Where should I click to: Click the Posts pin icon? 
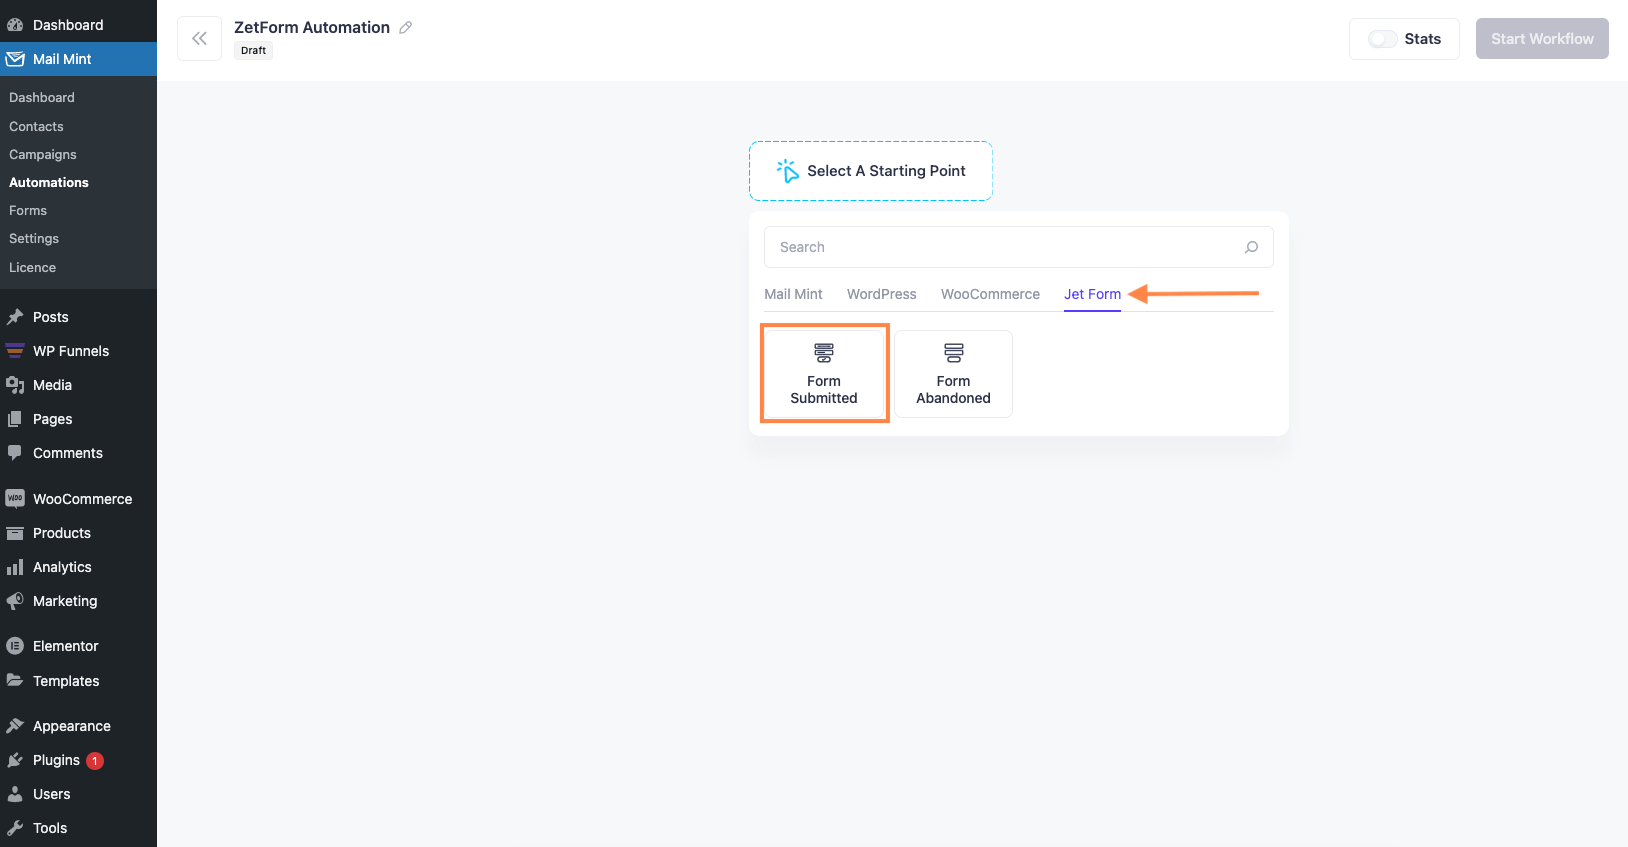[15, 317]
